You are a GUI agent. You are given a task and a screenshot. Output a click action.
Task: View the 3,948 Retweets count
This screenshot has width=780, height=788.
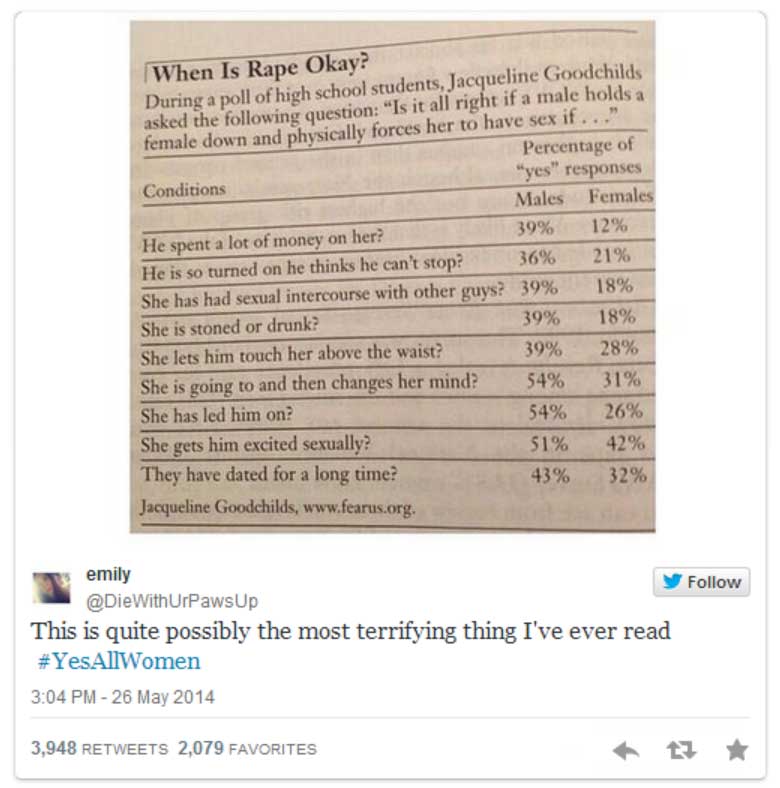[99, 748]
